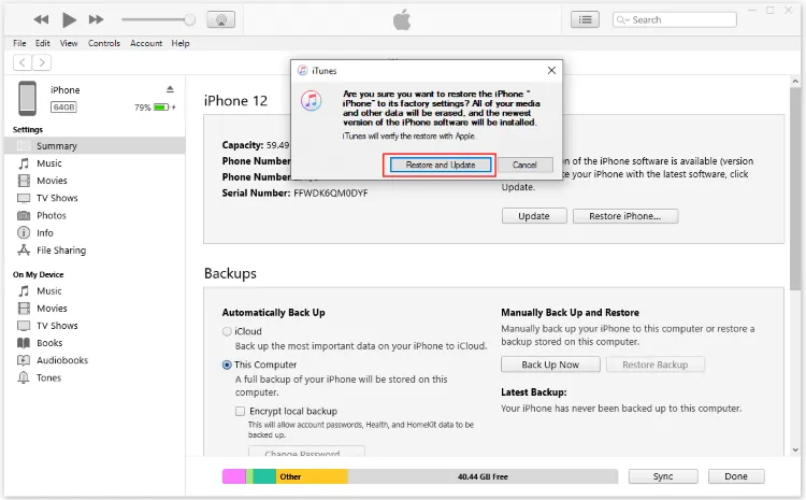
Task: Select iCloud backup radio button
Action: point(227,332)
